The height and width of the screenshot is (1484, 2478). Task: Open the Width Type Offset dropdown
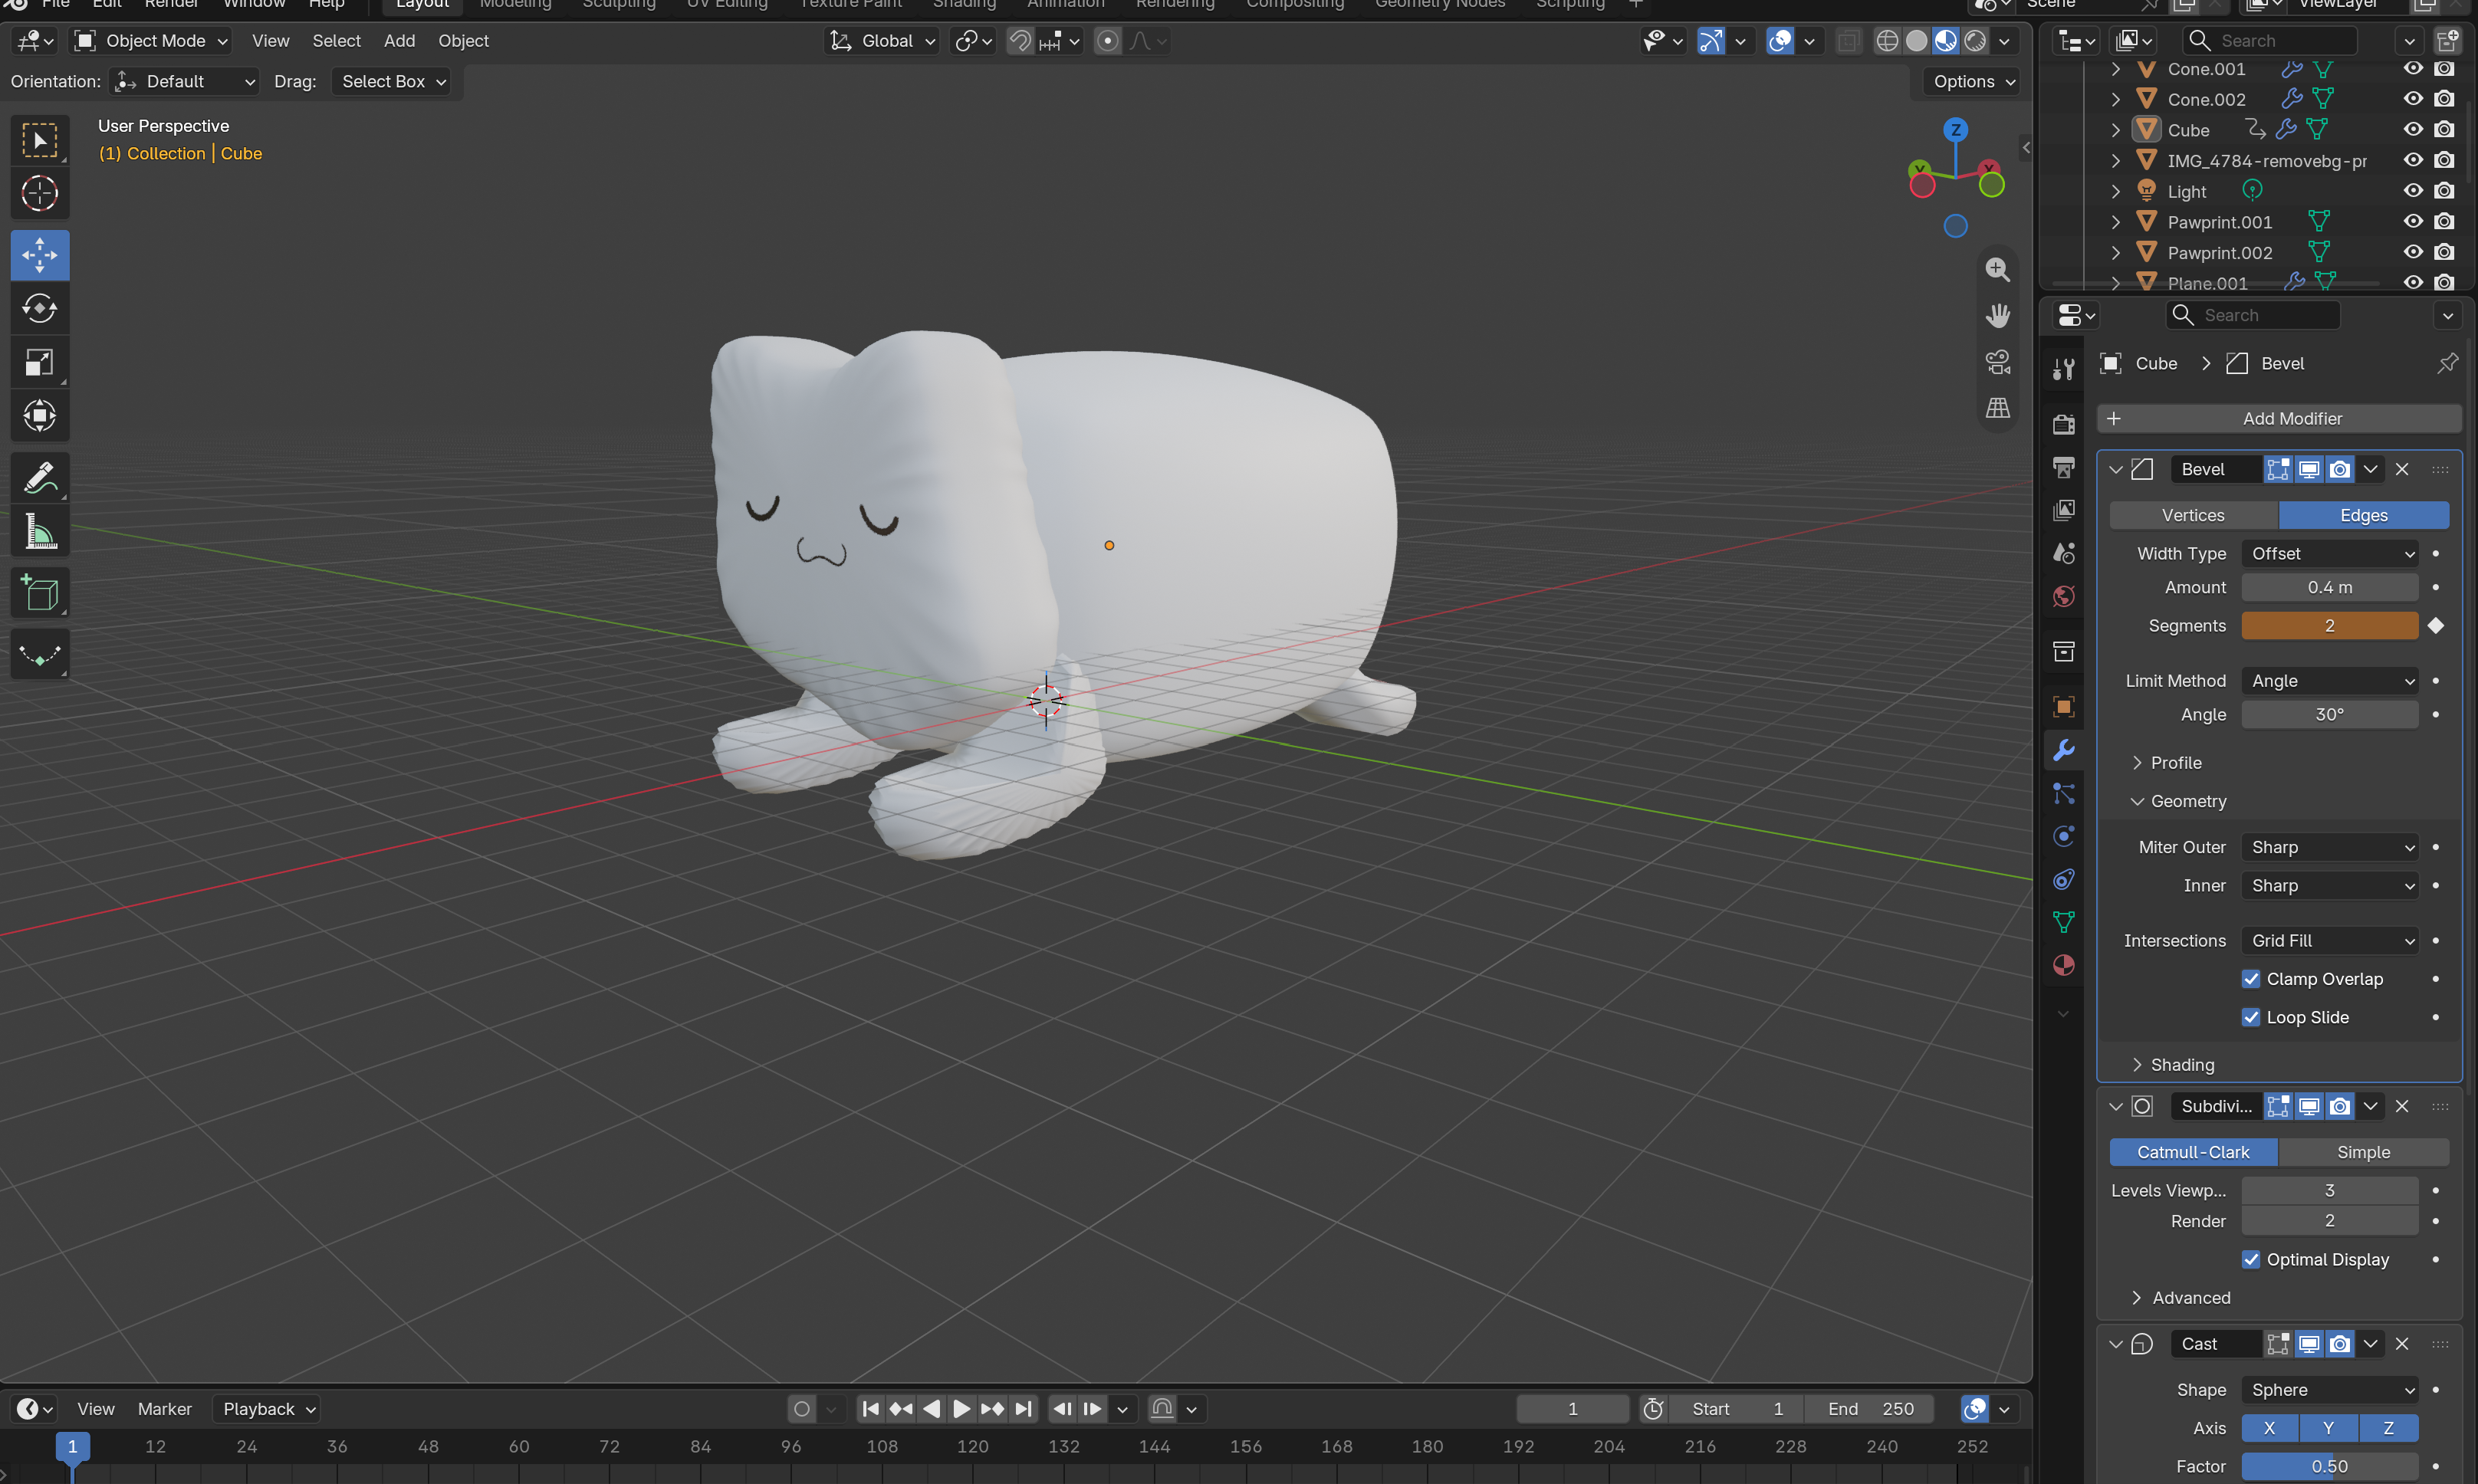tap(2329, 553)
